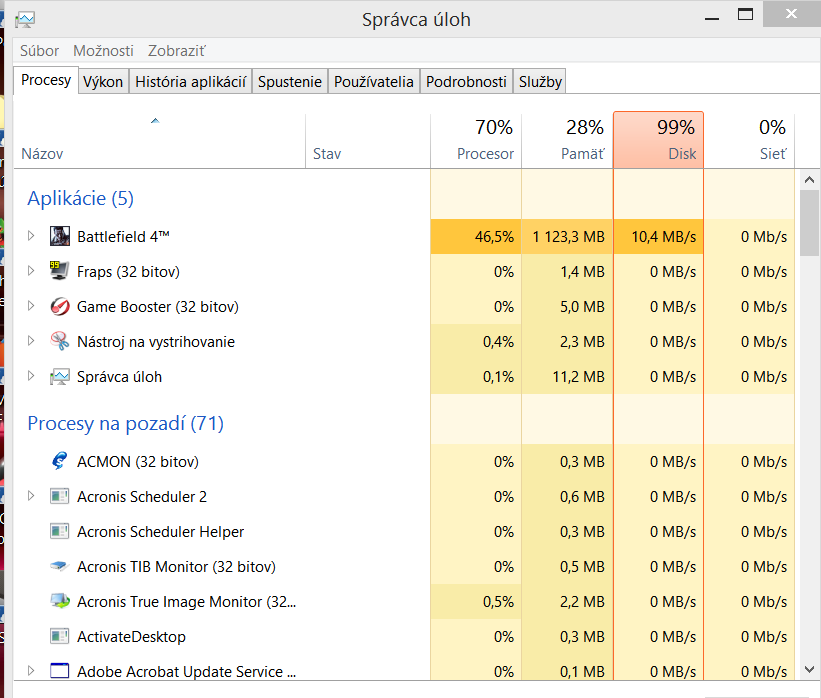The width and height of the screenshot is (821, 698).
Task: Select the Fraps (32 bitov) row
Action: 404,271
